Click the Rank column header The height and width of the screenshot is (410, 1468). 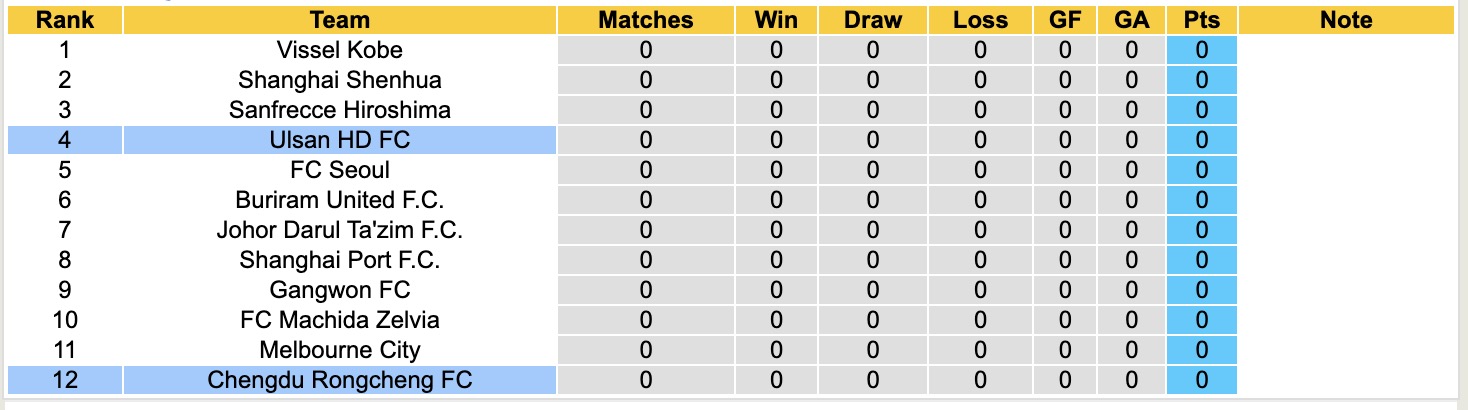tap(64, 20)
